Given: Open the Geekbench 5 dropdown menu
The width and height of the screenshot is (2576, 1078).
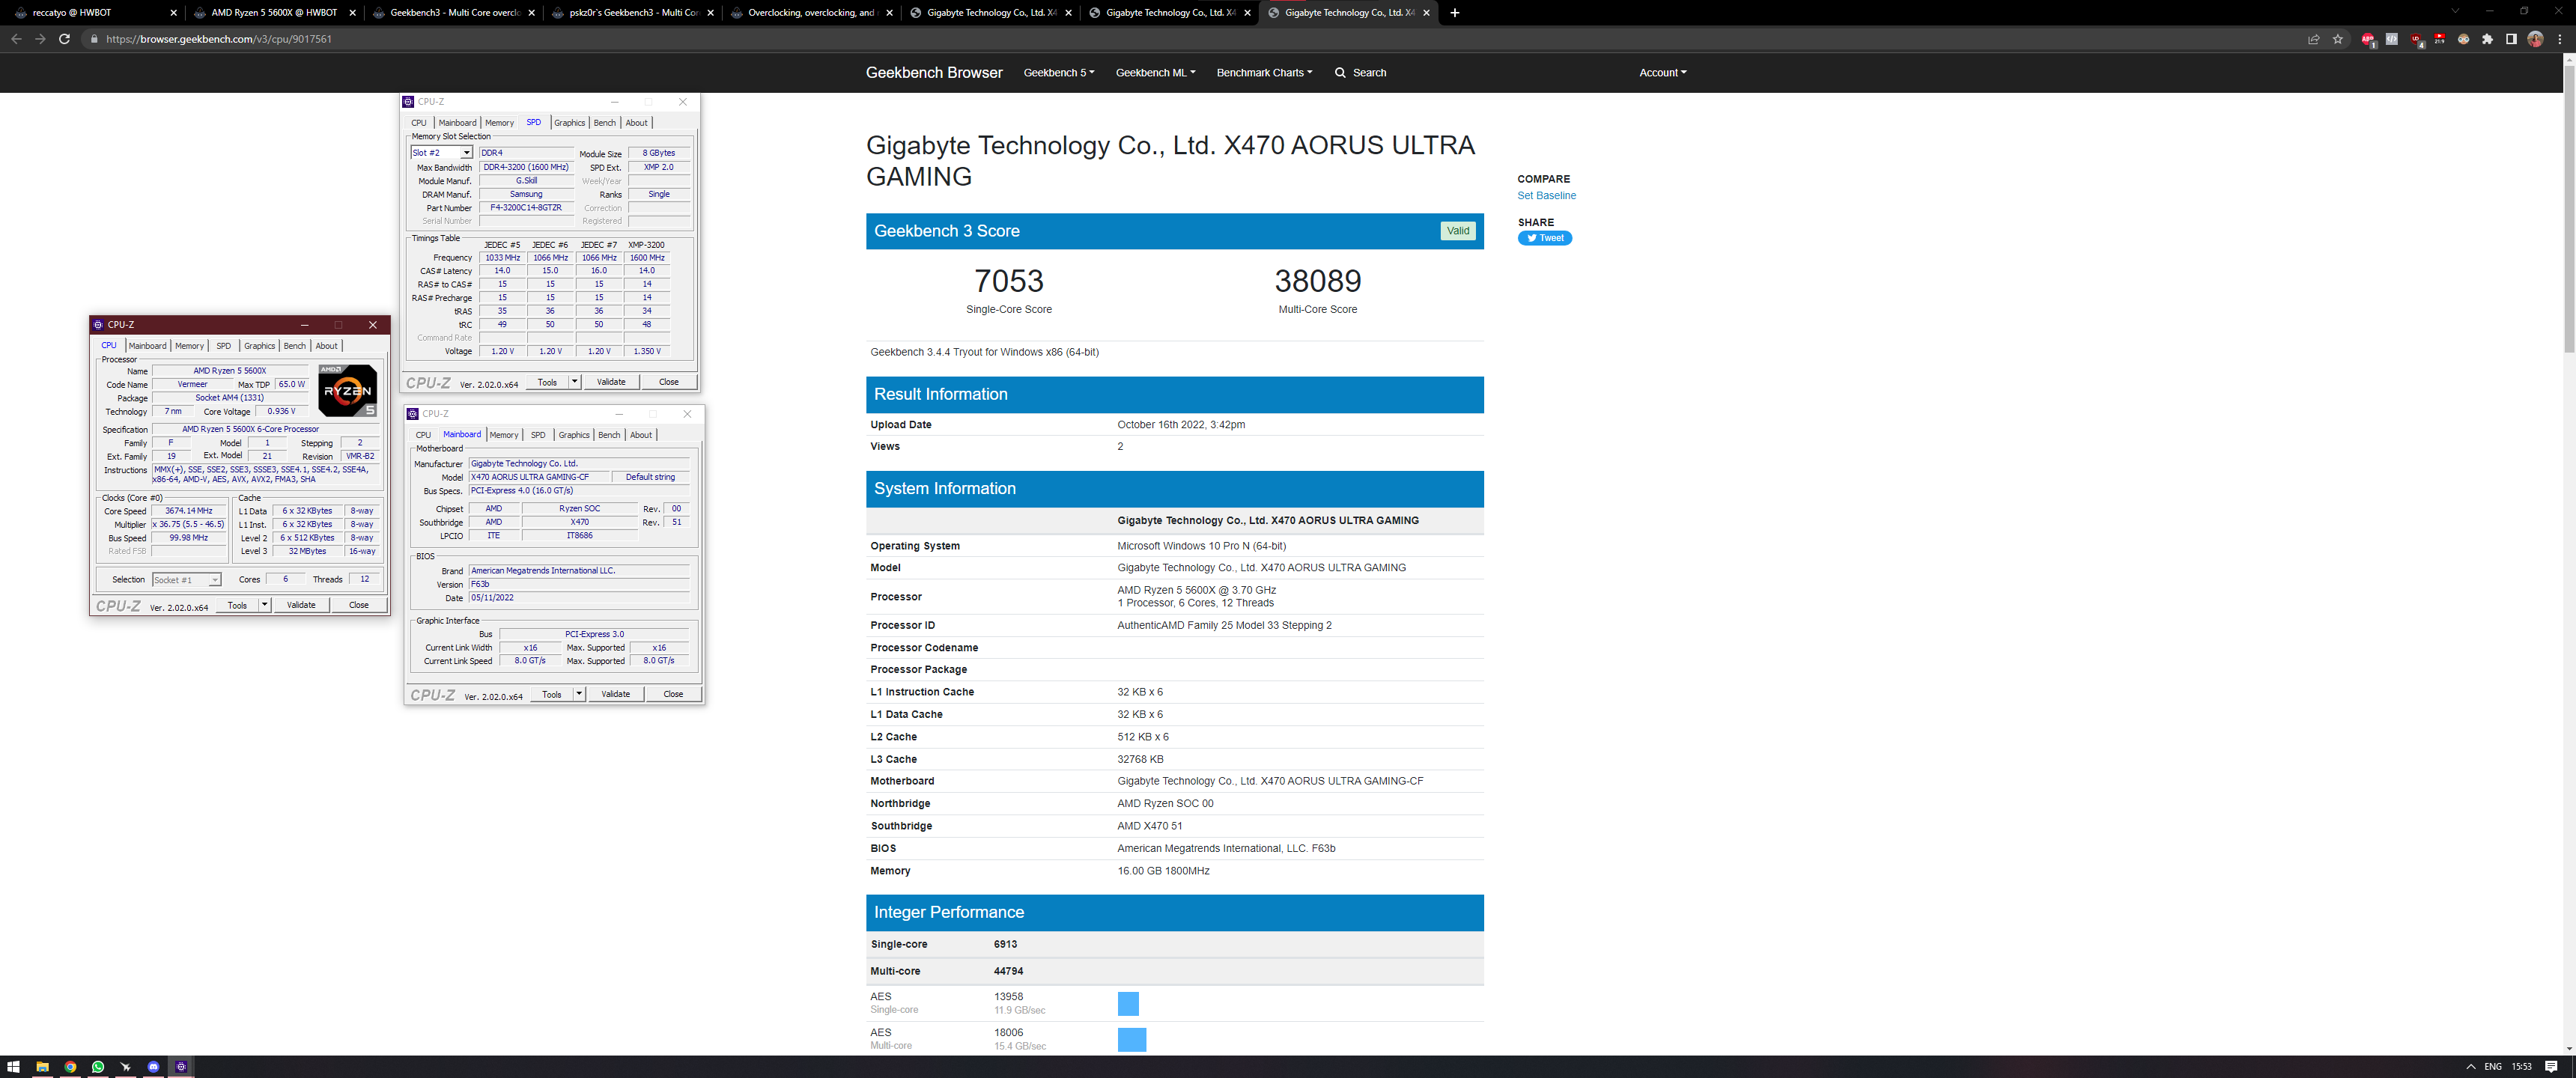Looking at the screenshot, I should coord(1058,73).
